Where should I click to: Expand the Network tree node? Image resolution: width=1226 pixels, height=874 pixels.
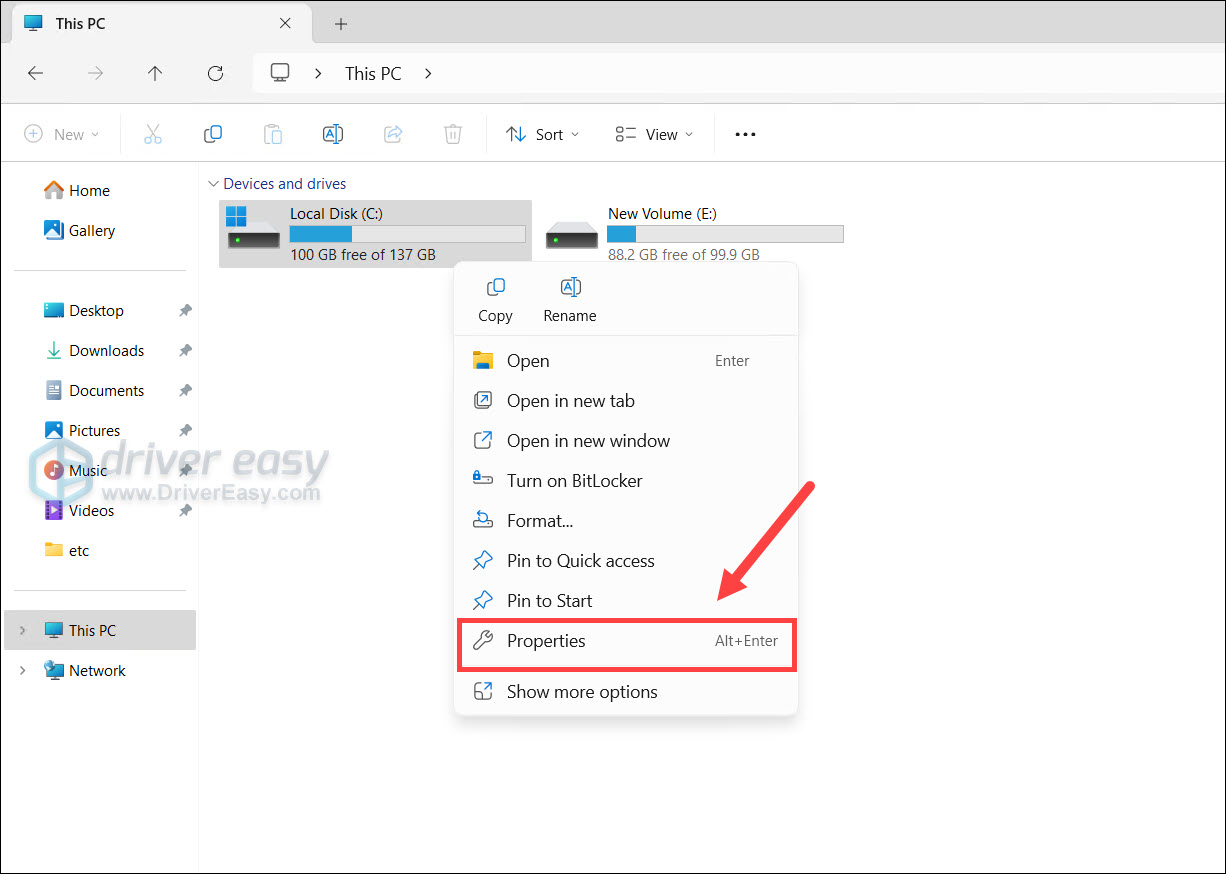tap(22, 671)
